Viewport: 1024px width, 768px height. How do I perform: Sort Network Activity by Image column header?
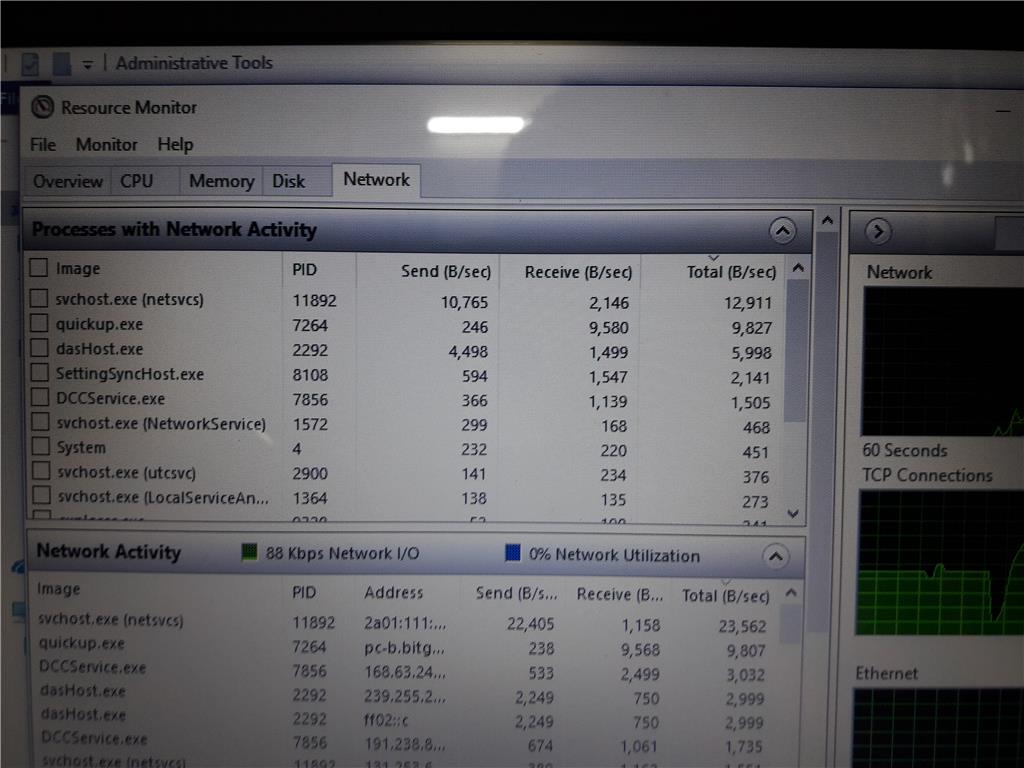(58, 588)
